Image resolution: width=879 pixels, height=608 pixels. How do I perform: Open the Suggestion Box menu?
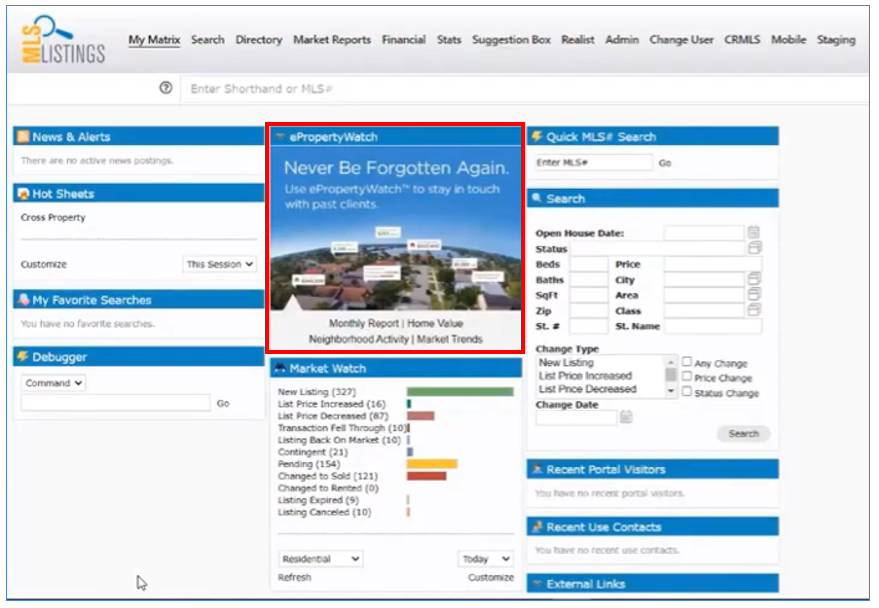(511, 40)
